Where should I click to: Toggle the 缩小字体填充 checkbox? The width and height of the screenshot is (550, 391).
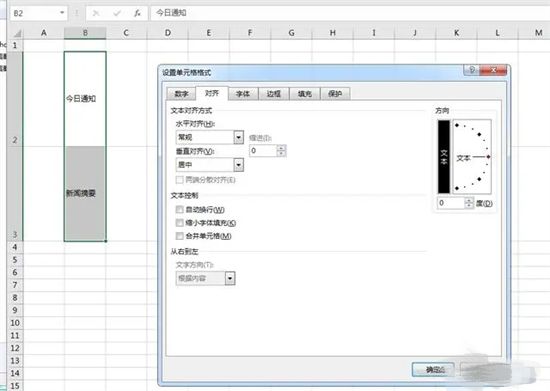pyautogui.click(x=180, y=223)
